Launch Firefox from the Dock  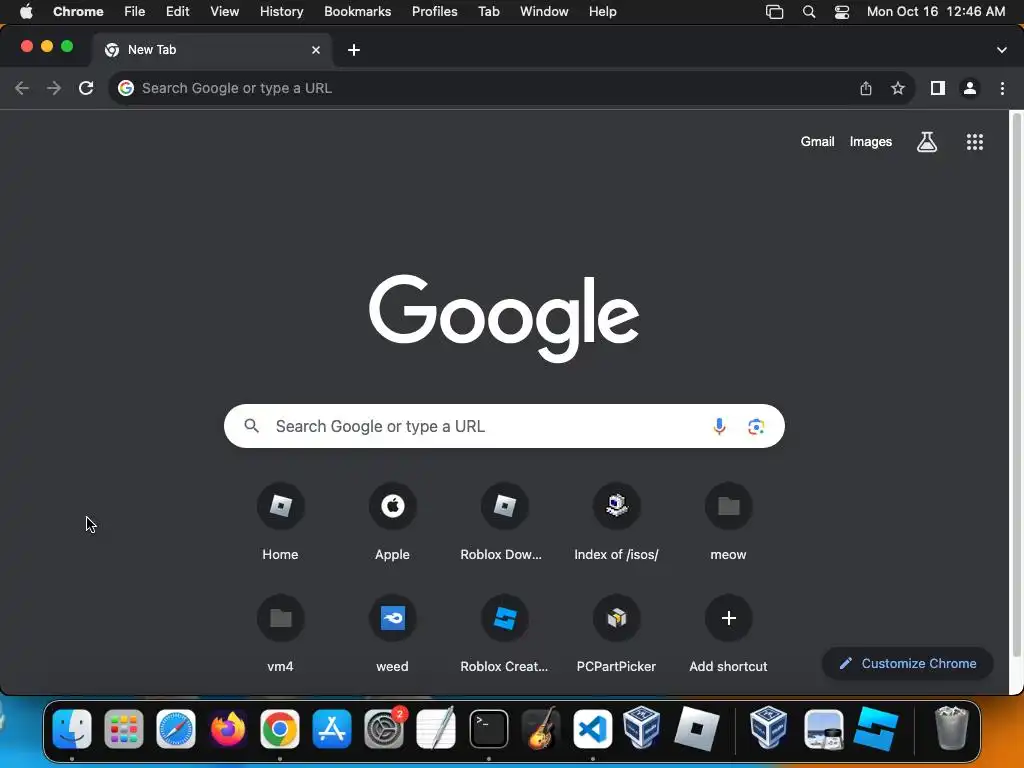(x=228, y=728)
